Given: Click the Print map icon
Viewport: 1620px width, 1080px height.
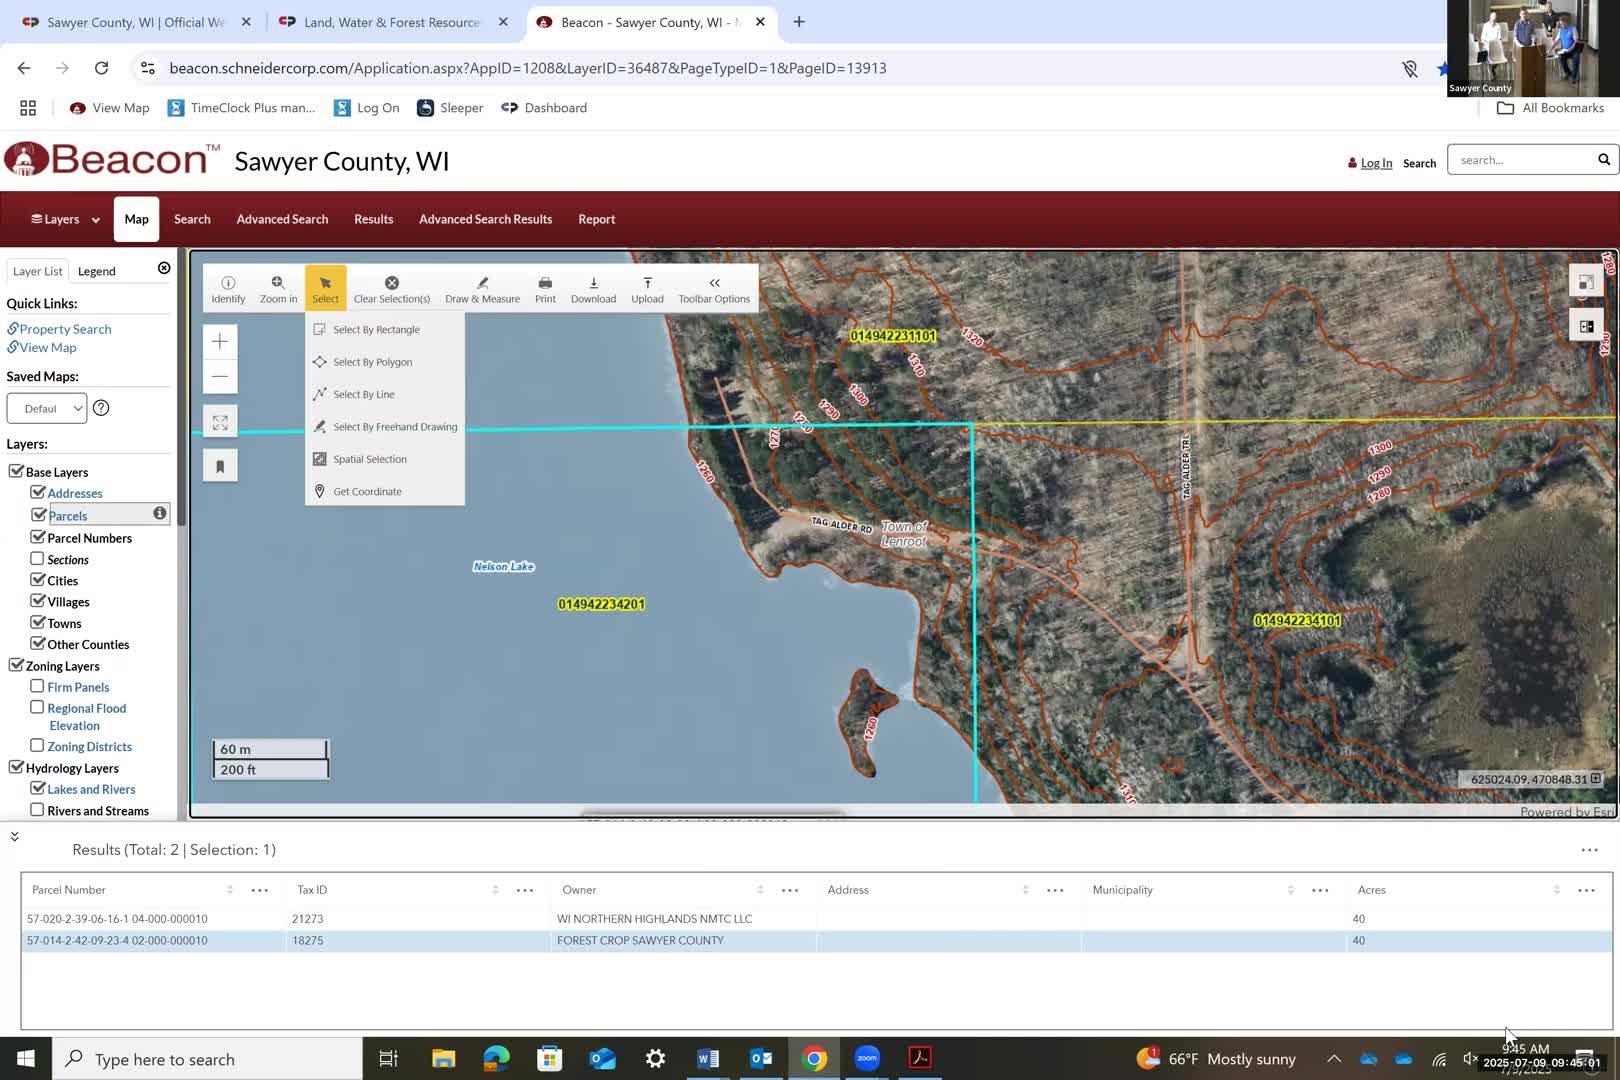Looking at the screenshot, I should click(545, 288).
